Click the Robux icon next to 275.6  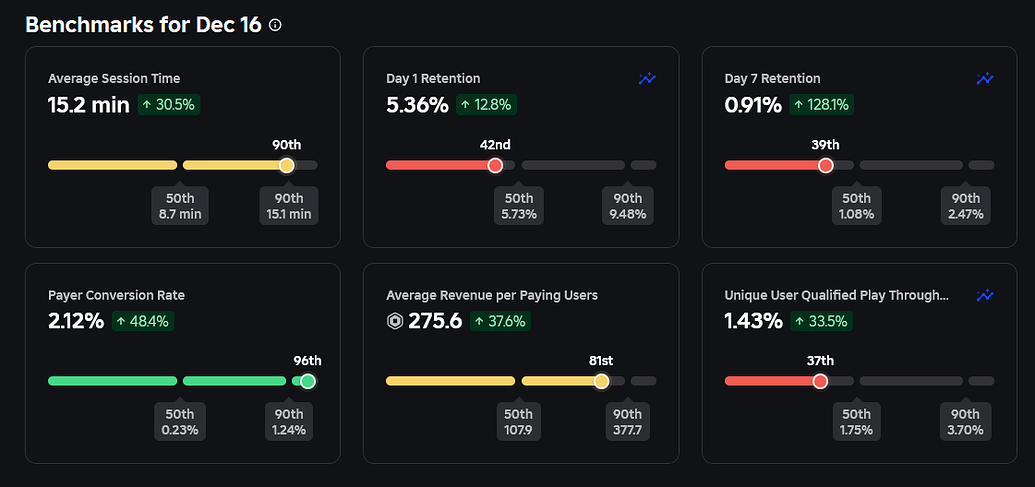(x=395, y=321)
